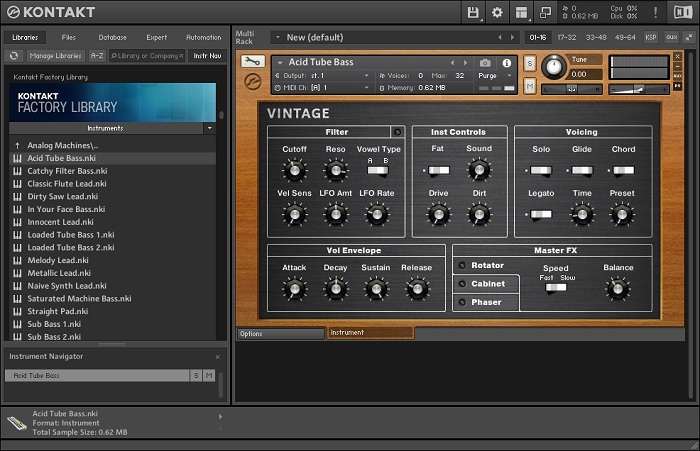Click the NI logo icon
Screen dimensions: 700x451
pyautogui.click(x=683, y=12)
